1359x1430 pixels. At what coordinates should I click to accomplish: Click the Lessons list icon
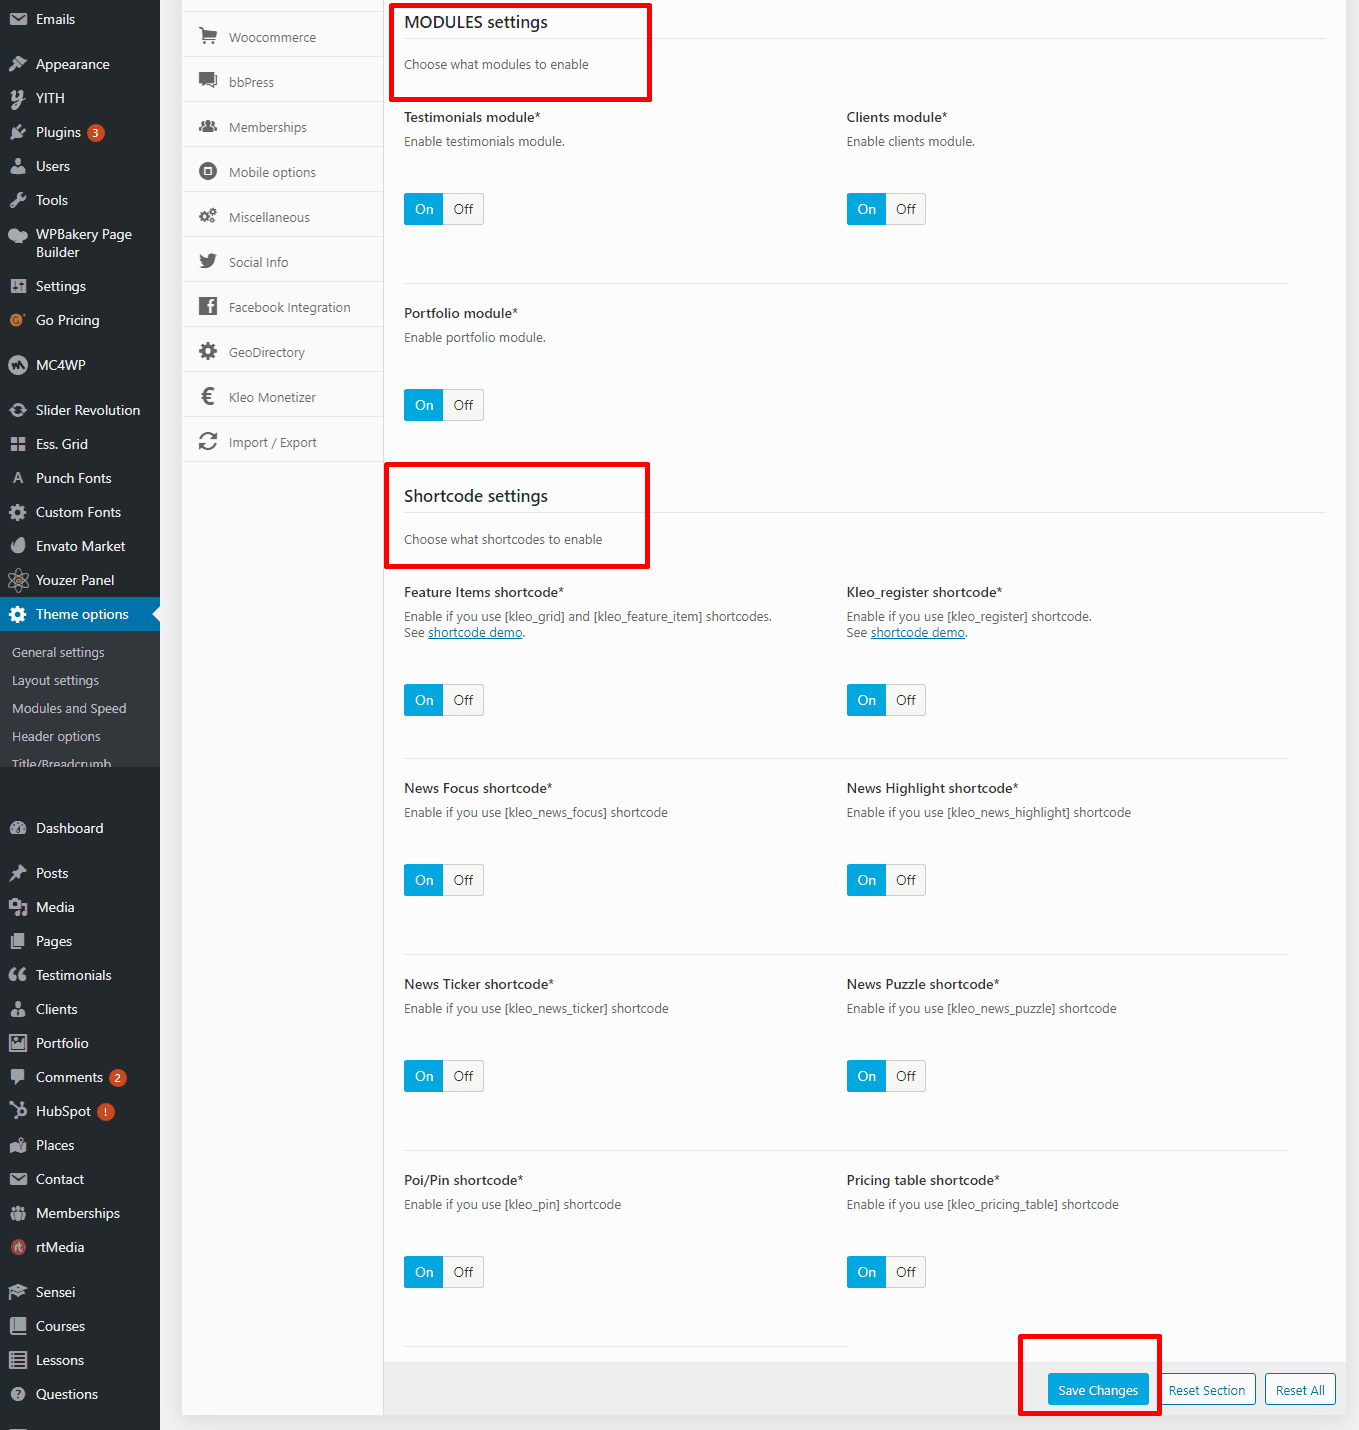[18, 1360]
